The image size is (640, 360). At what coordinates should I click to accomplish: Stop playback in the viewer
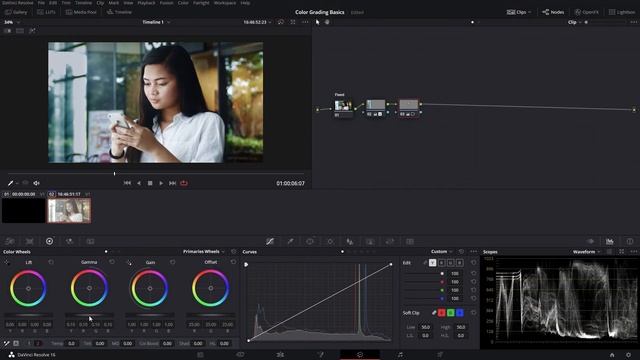coord(150,183)
